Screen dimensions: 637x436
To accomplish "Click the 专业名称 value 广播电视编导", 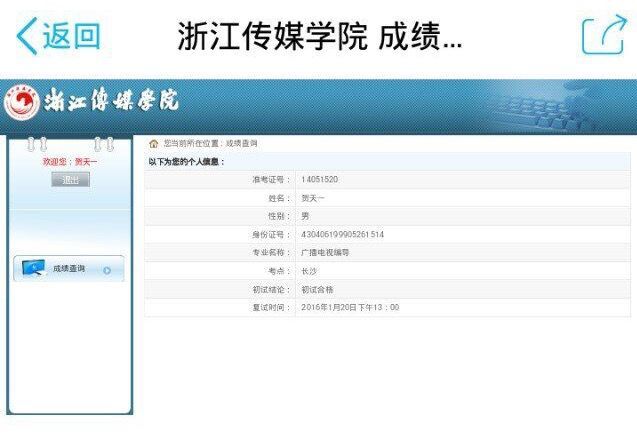I will 325,253.
